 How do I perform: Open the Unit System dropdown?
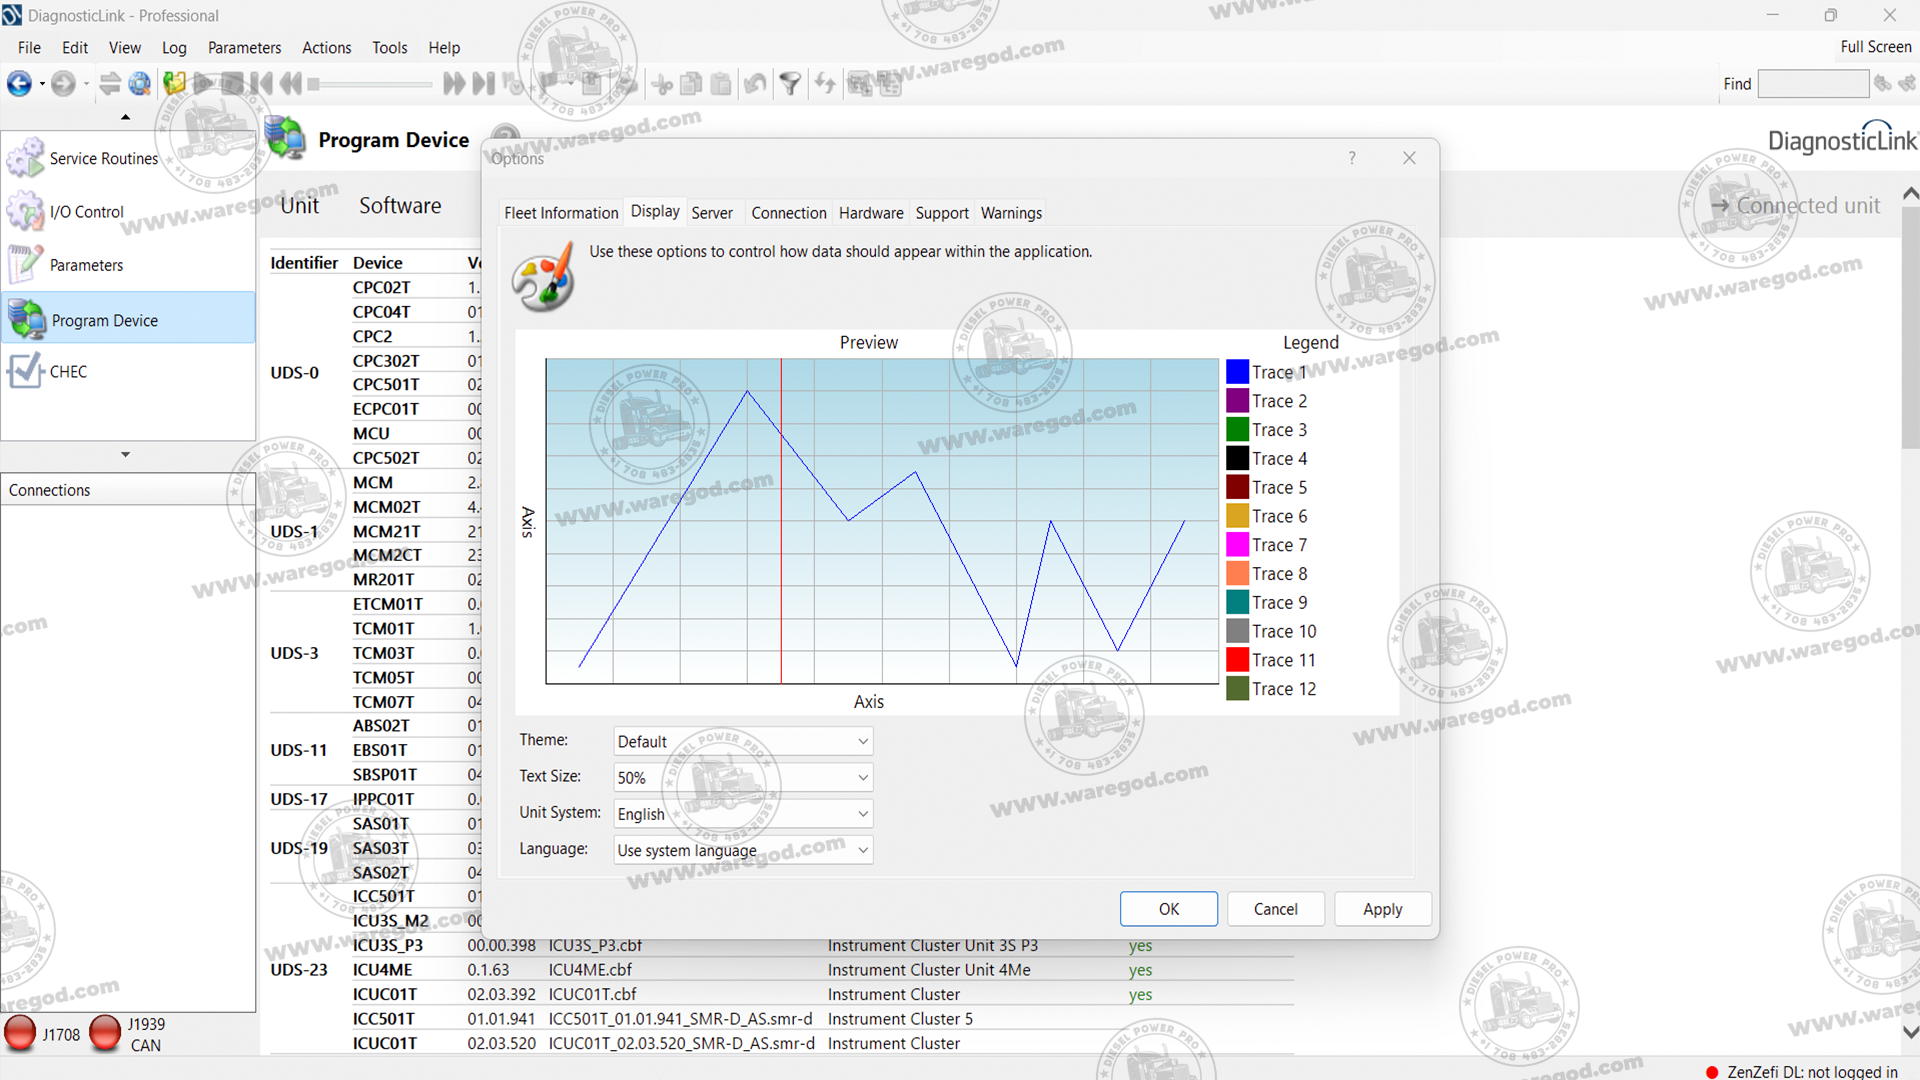[x=743, y=814]
